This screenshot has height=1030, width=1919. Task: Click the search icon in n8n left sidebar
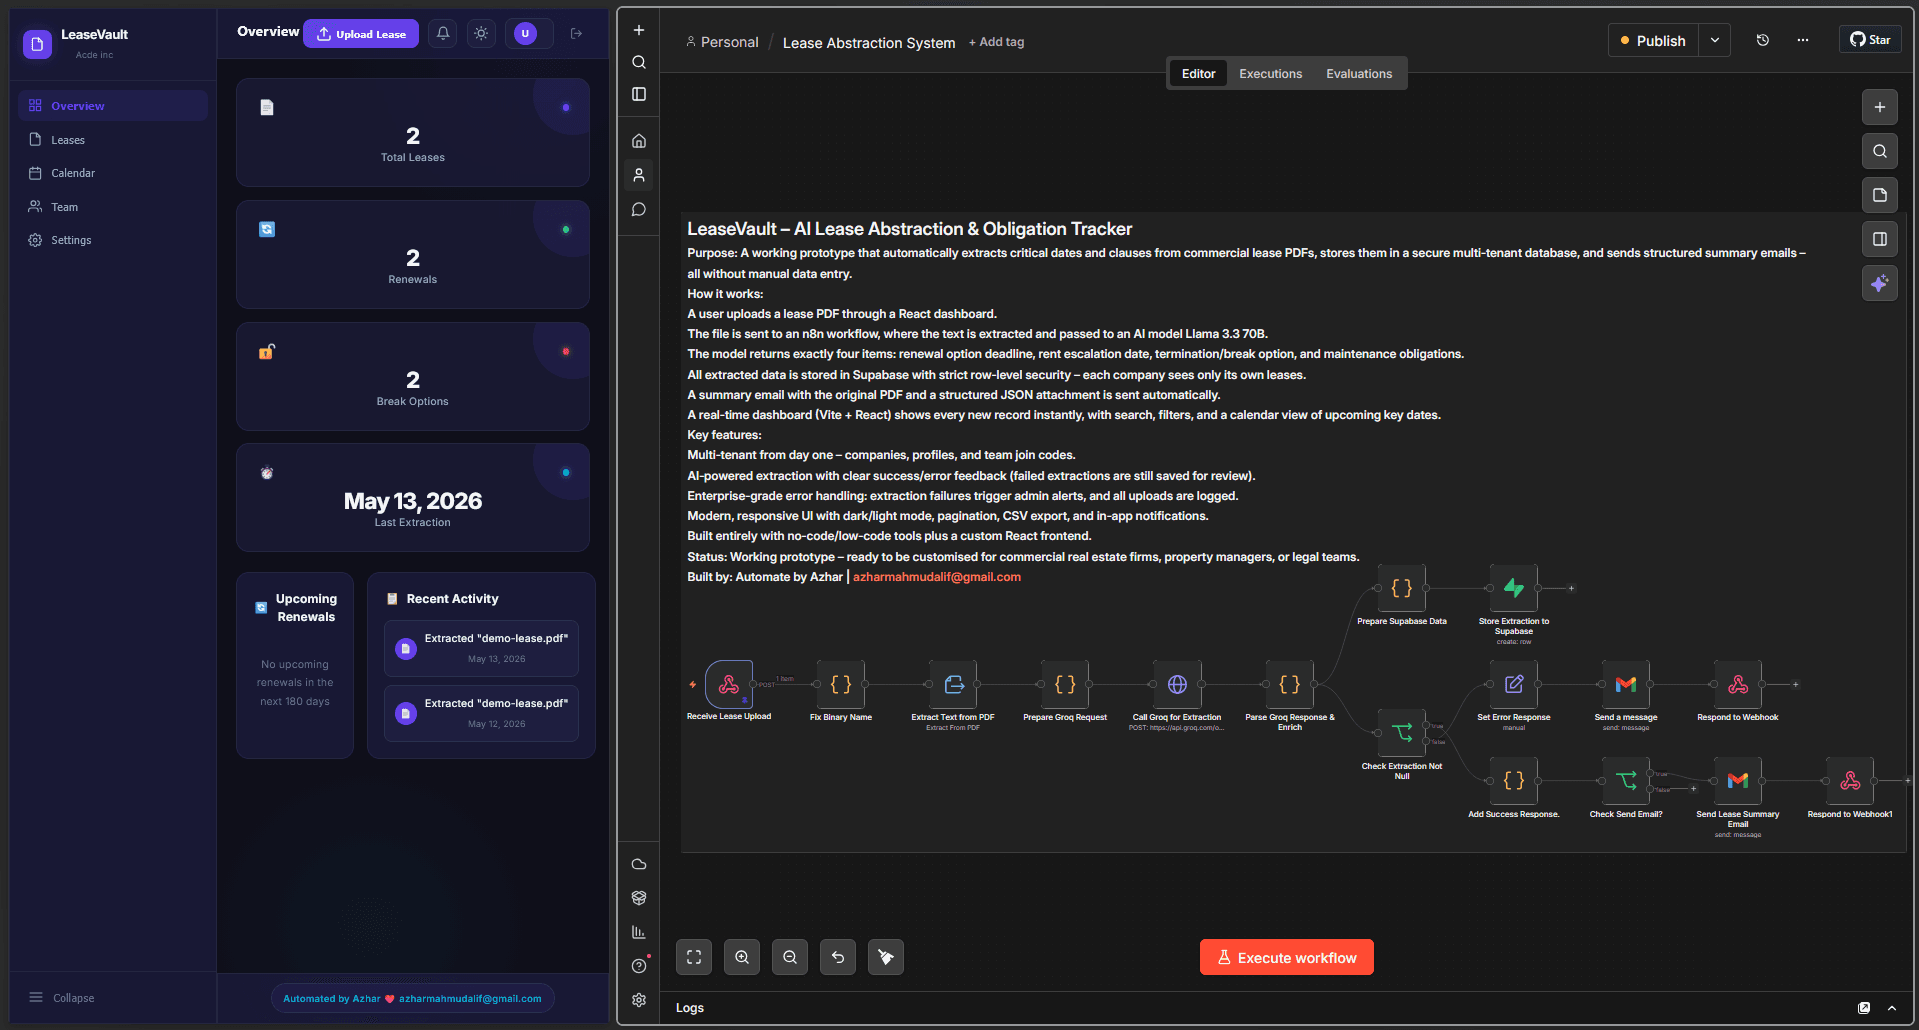tap(639, 62)
